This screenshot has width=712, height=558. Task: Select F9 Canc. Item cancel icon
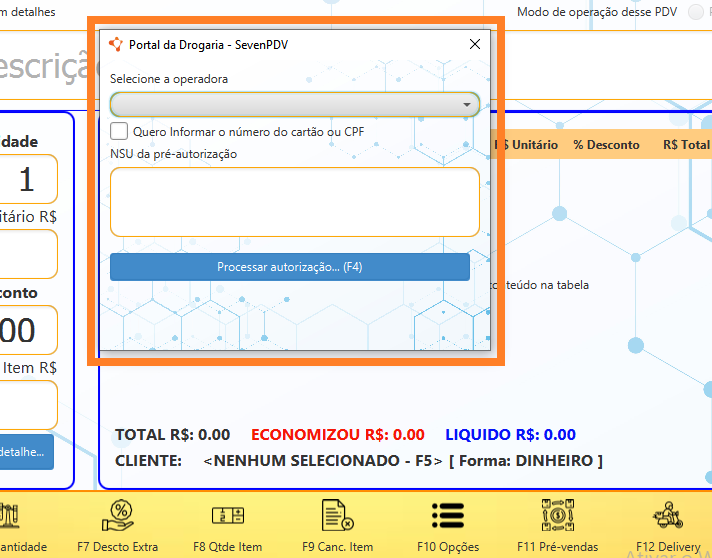pos(337,516)
